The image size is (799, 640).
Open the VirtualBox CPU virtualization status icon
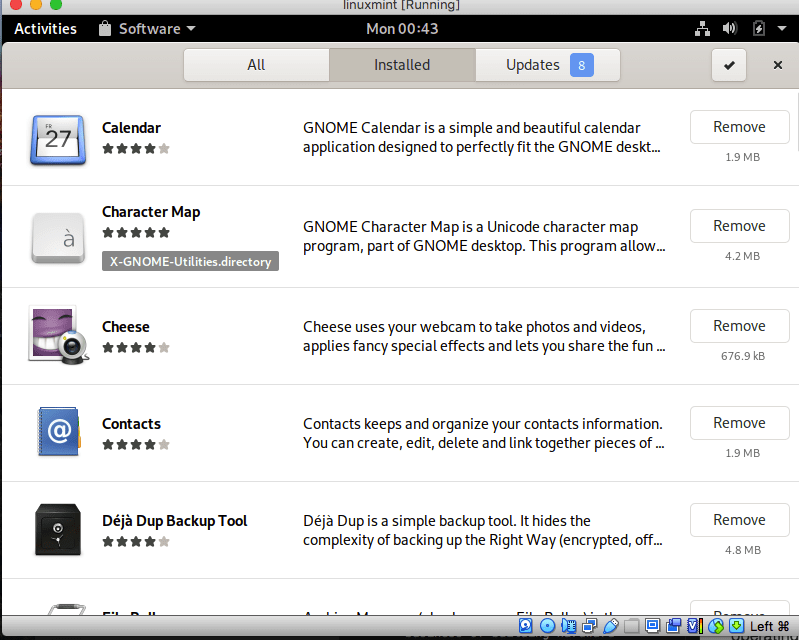pyautogui.click(x=695, y=625)
